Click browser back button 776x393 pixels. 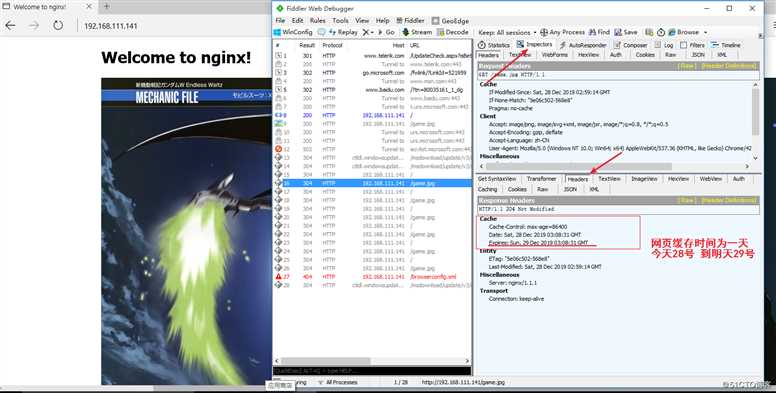pyautogui.click(x=10, y=26)
